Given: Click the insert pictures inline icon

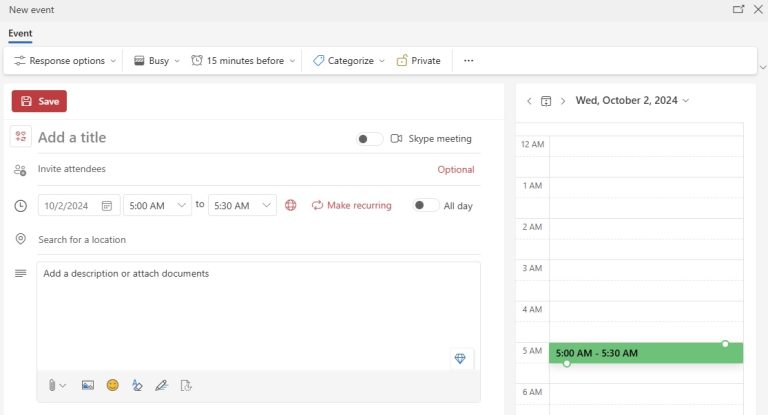Looking at the screenshot, I should [88, 385].
